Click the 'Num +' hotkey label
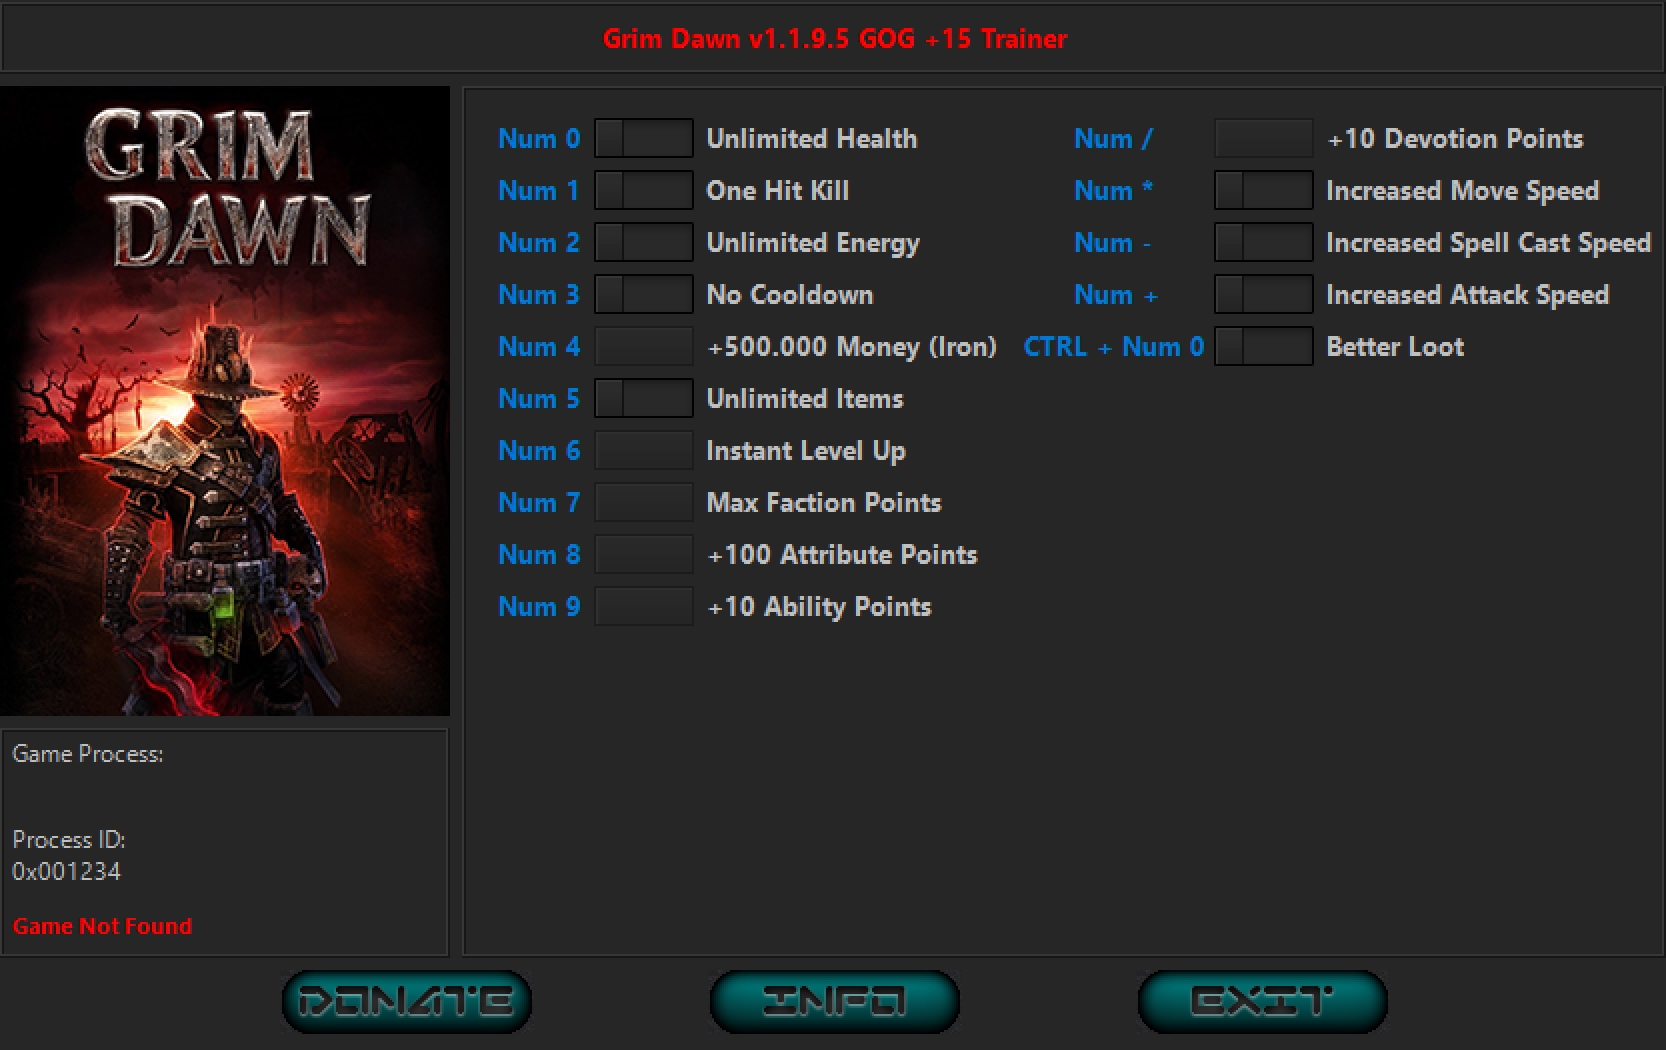The width and height of the screenshot is (1666, 1050). pos(1116,295)
